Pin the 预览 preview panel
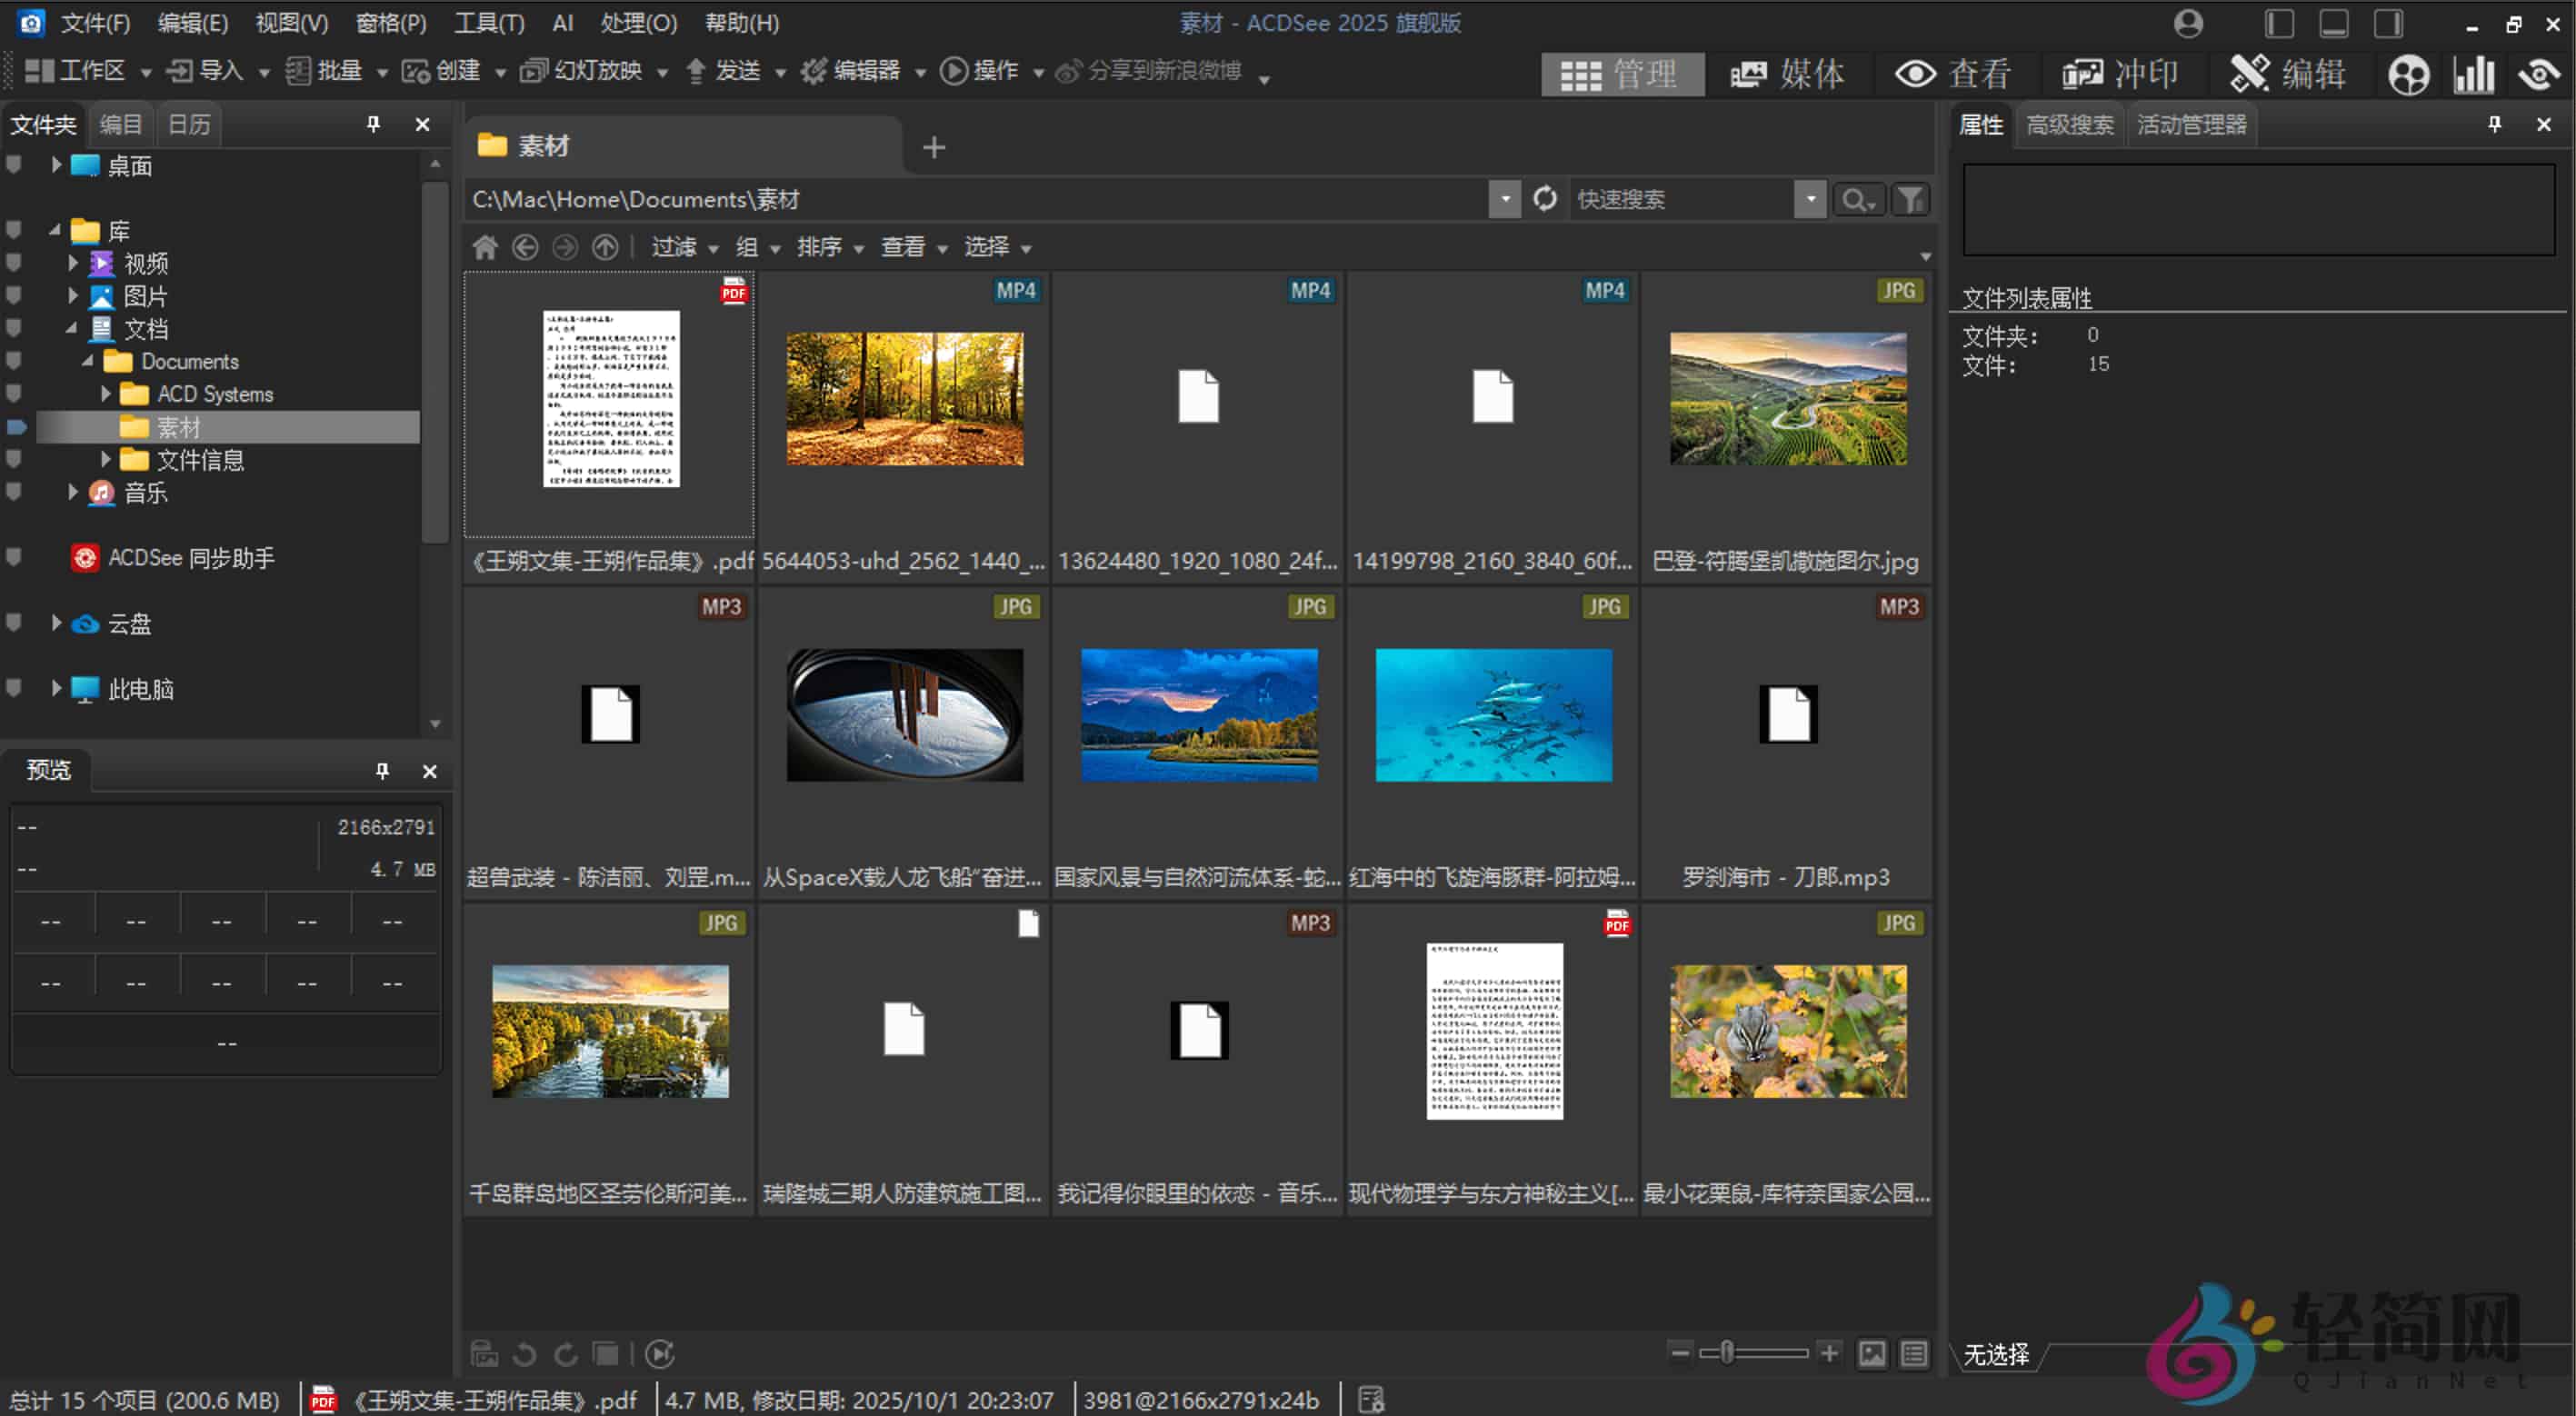2576x1416 pixels. pyautogui.click(x=381, y=771)
